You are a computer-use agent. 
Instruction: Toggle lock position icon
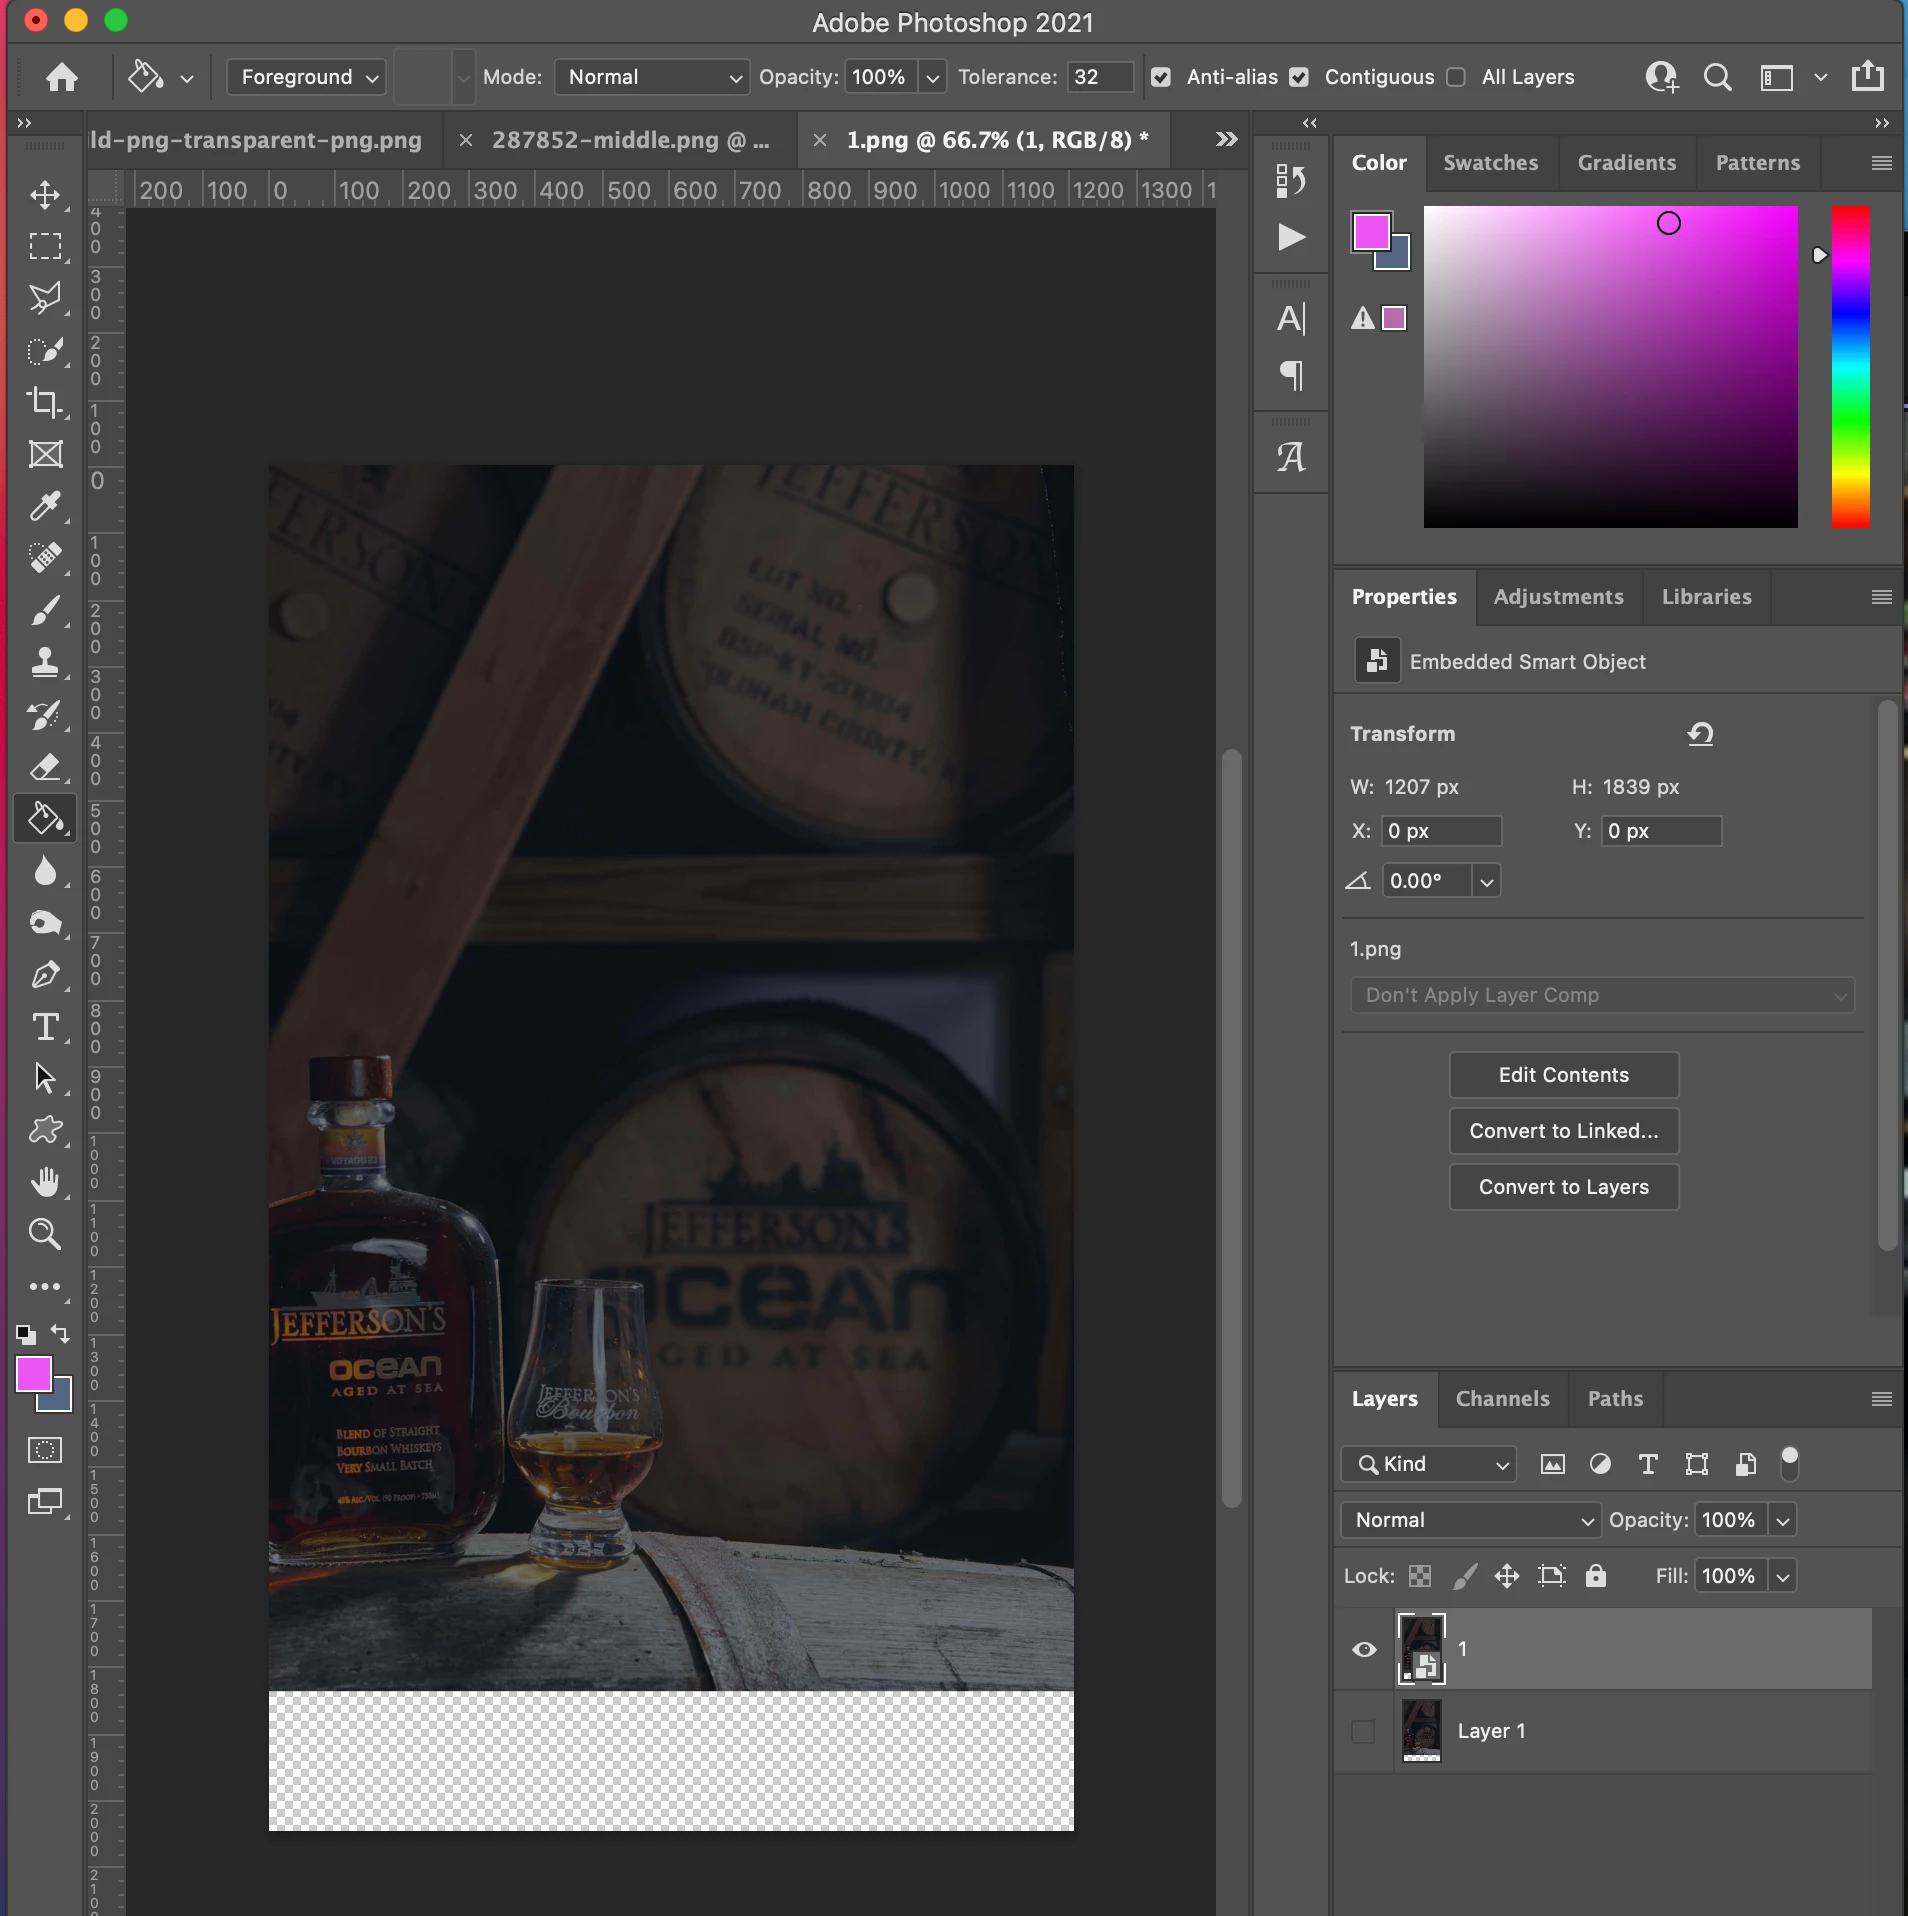[x=1507, y=1576]
